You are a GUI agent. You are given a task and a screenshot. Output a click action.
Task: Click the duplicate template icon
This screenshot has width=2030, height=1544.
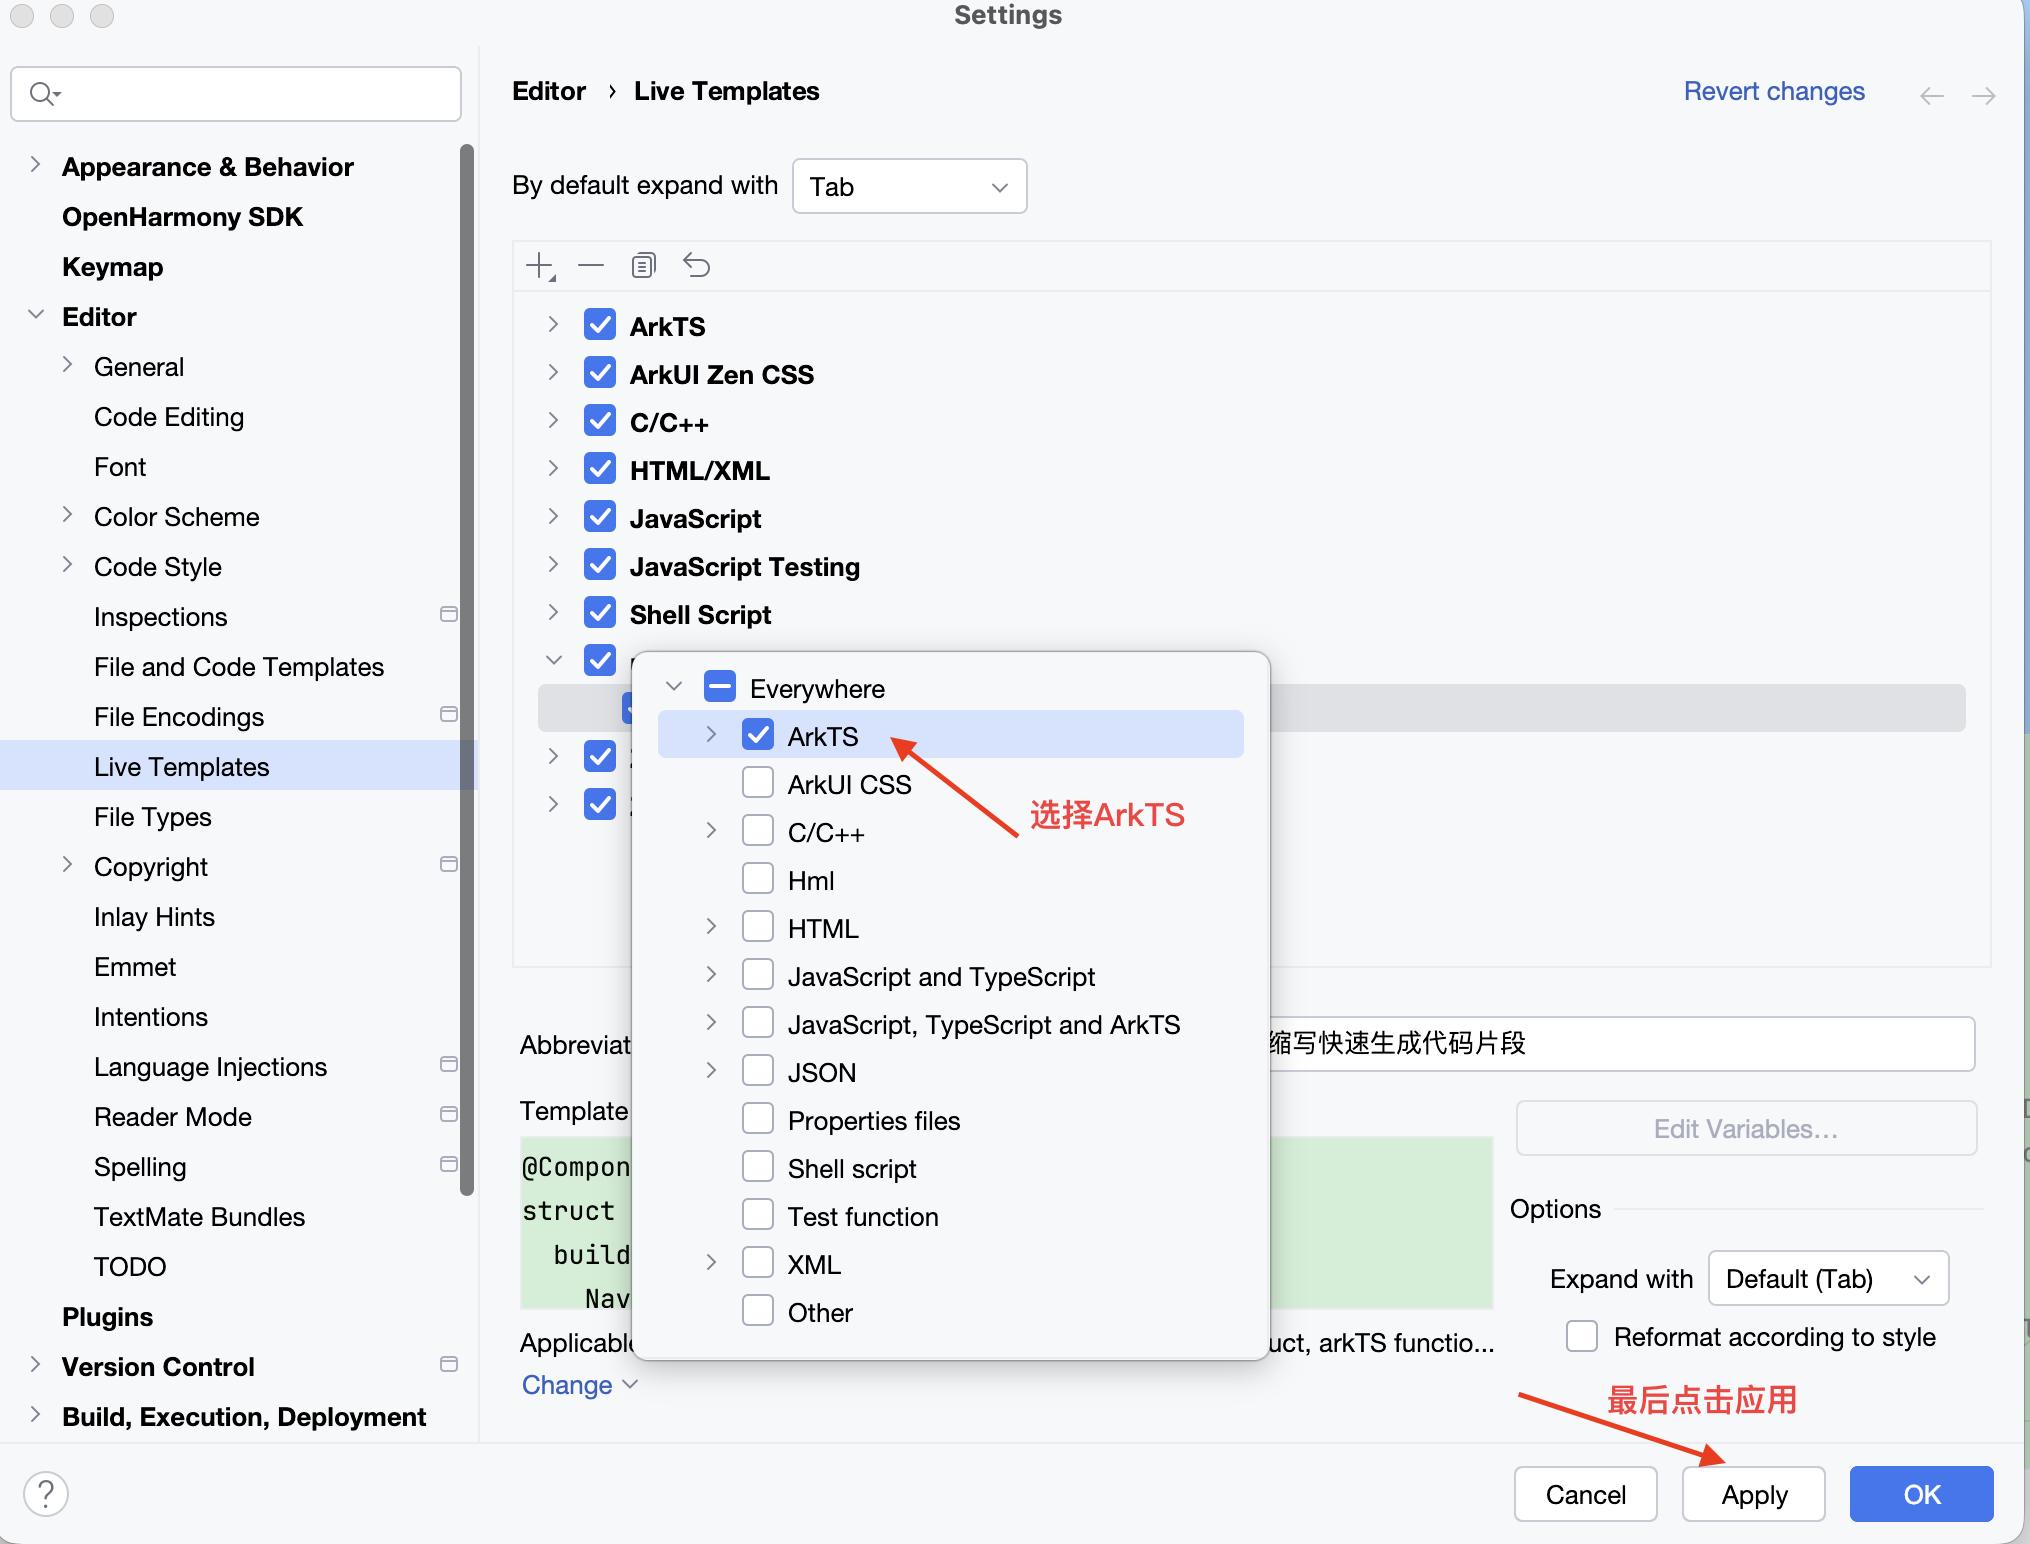tap(643, 266)
